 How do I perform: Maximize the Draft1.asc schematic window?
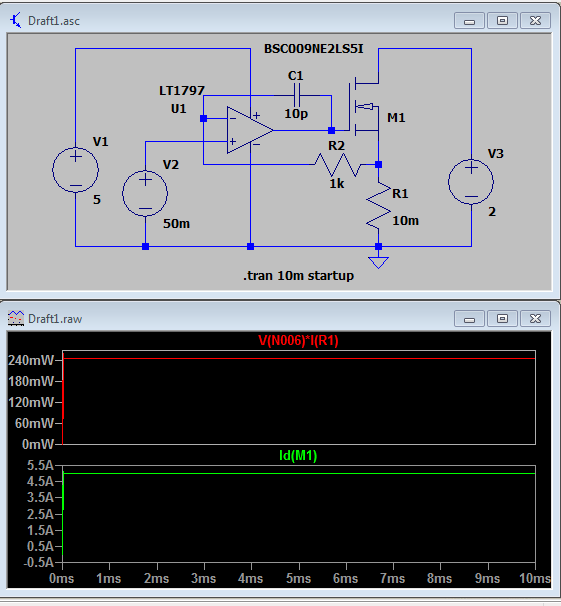(x=502, y=21)
